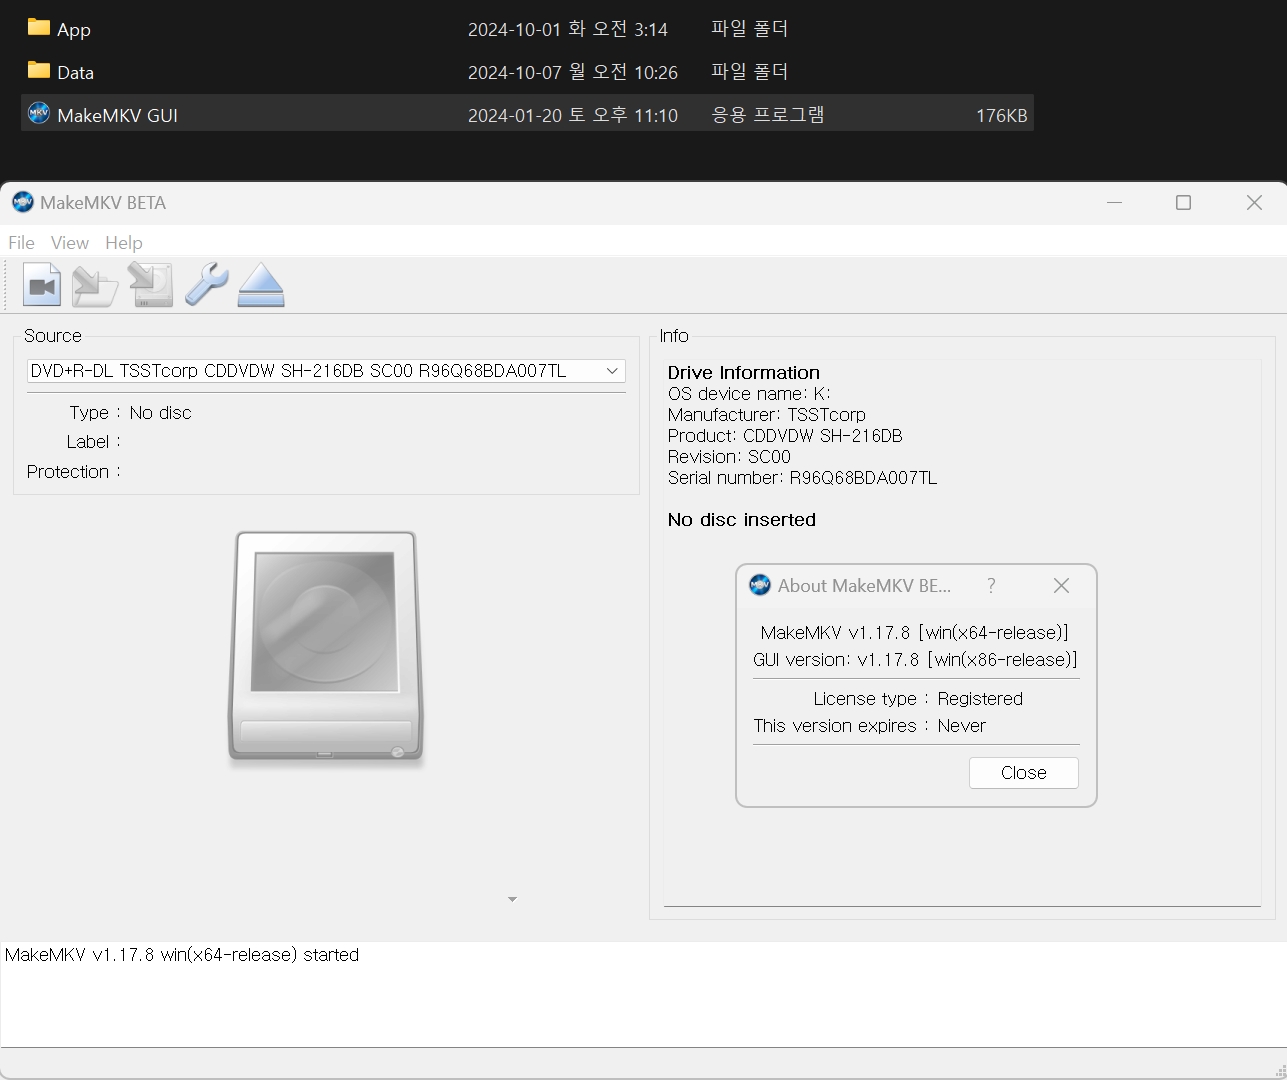Click the small down arrow below drive image
This screenshot has height=1080, width=1287.
click(512, 900)
